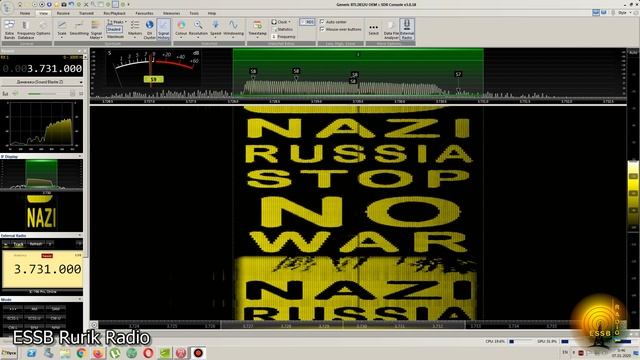Toggle the Statistics option
Viewport: 640px width, 360px height.
tap(282, 29)
